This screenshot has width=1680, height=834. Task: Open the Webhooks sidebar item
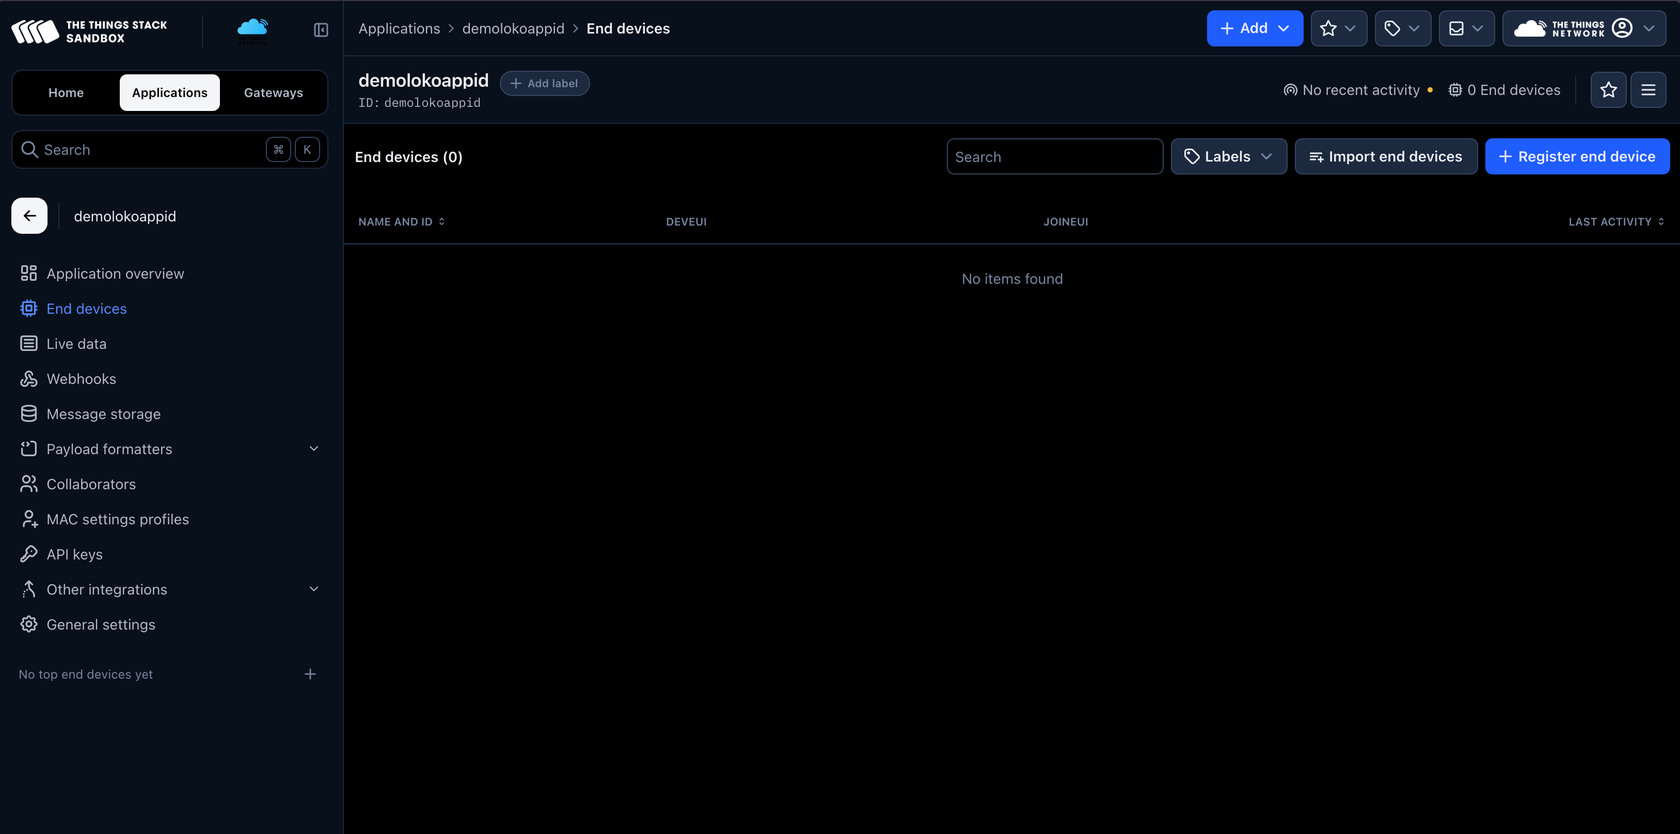[81, 379]
